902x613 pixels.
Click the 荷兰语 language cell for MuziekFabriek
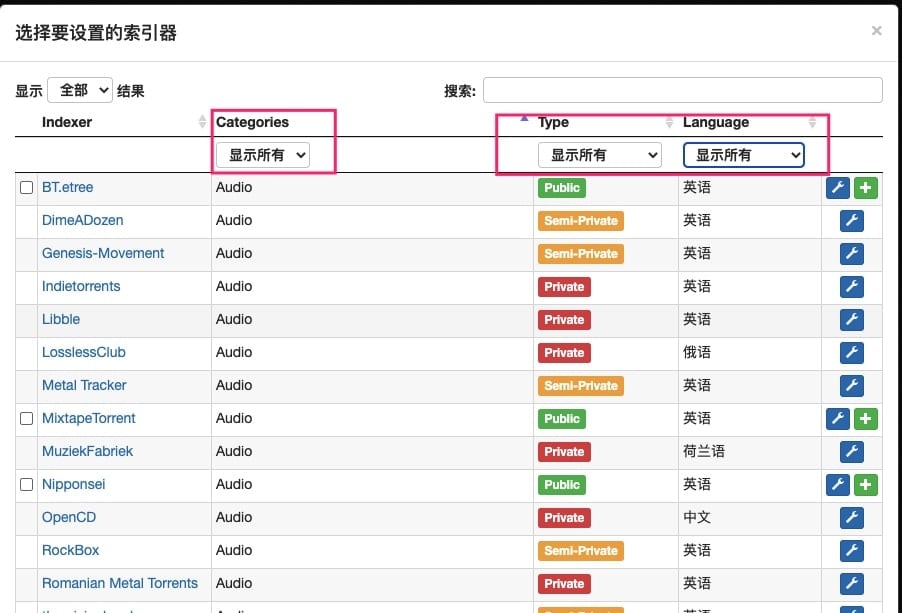pos(704,451)
